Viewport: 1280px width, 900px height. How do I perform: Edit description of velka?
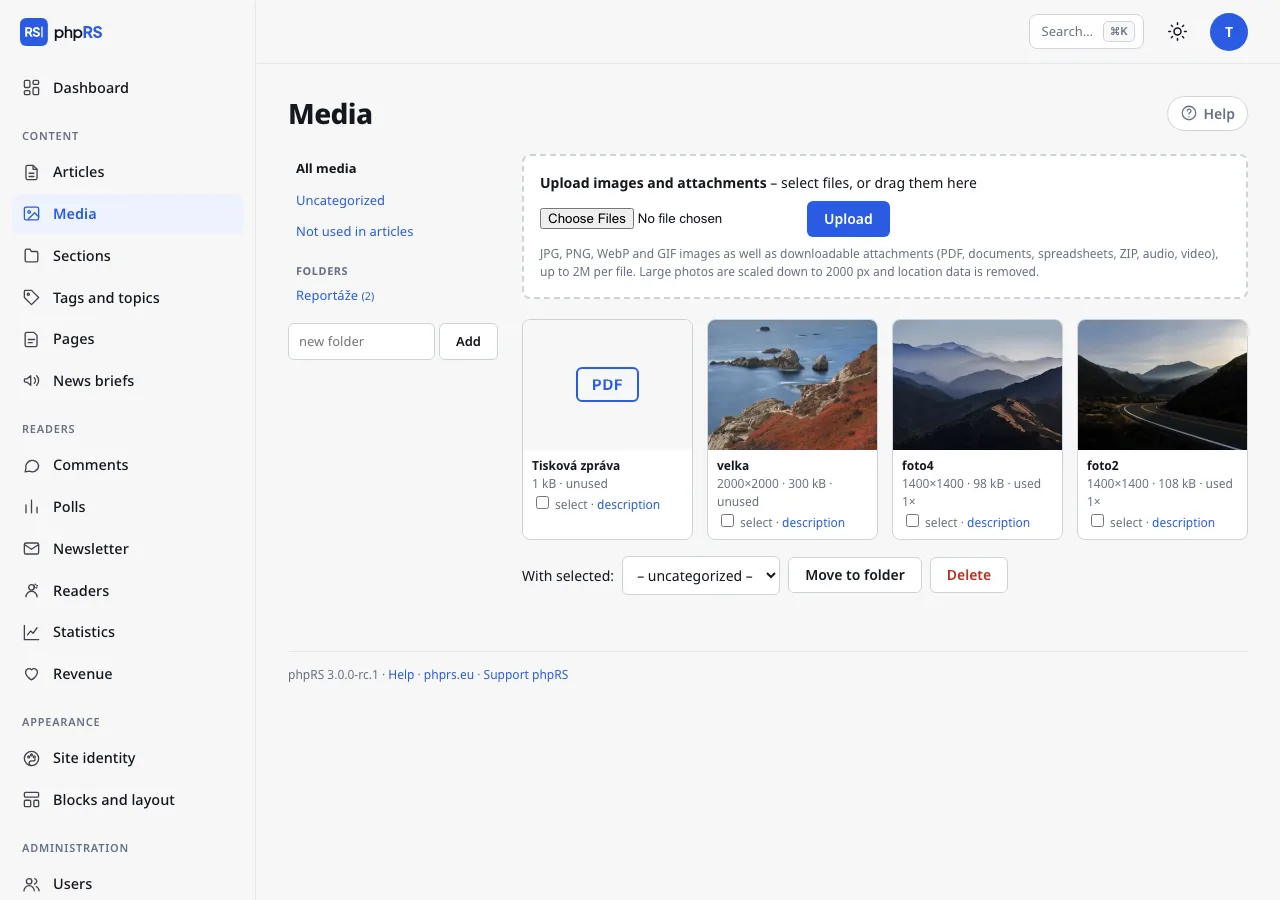[813, 523]
